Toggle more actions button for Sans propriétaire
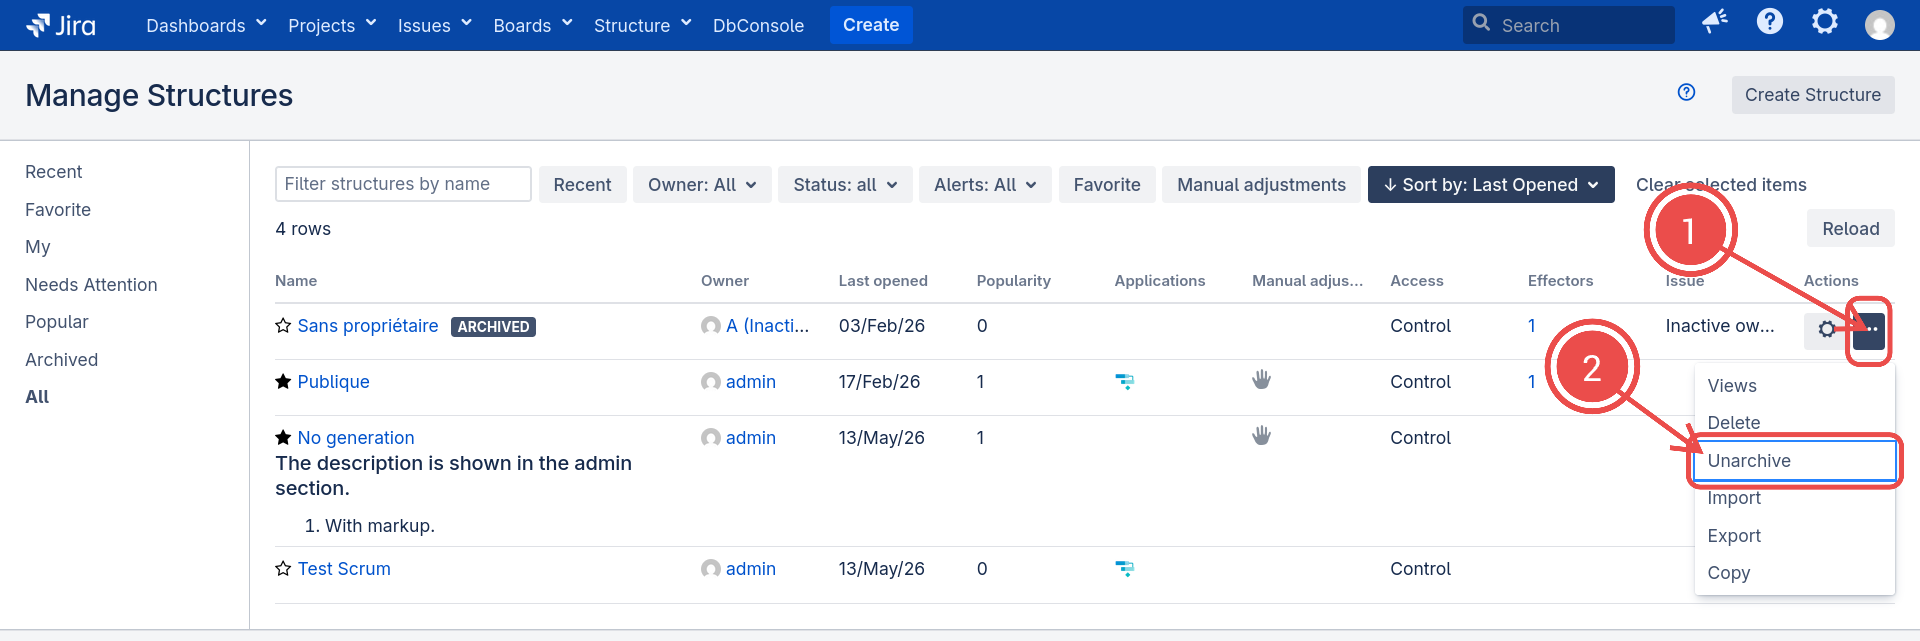 [x=1869, y=330]
